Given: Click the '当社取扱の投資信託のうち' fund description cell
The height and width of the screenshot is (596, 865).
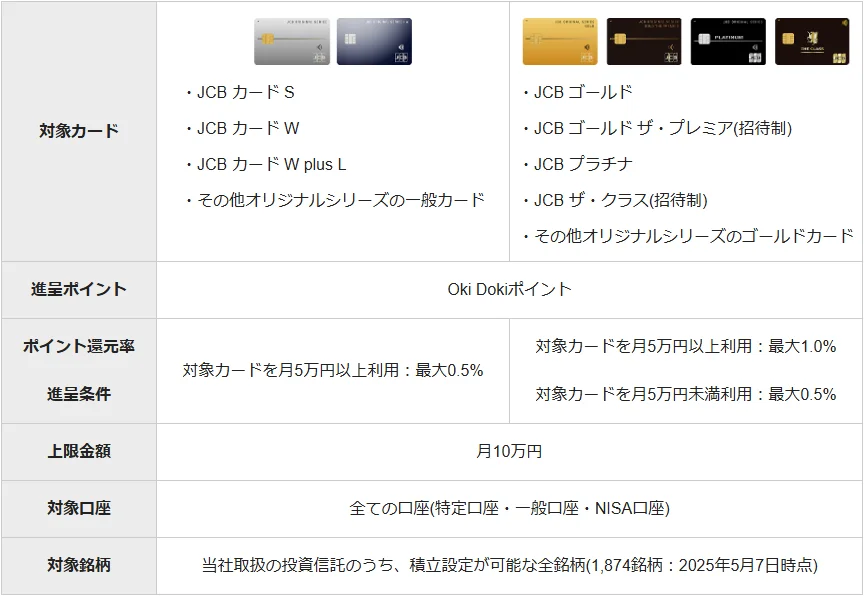Looking at the screenshot, I should 509,565.
